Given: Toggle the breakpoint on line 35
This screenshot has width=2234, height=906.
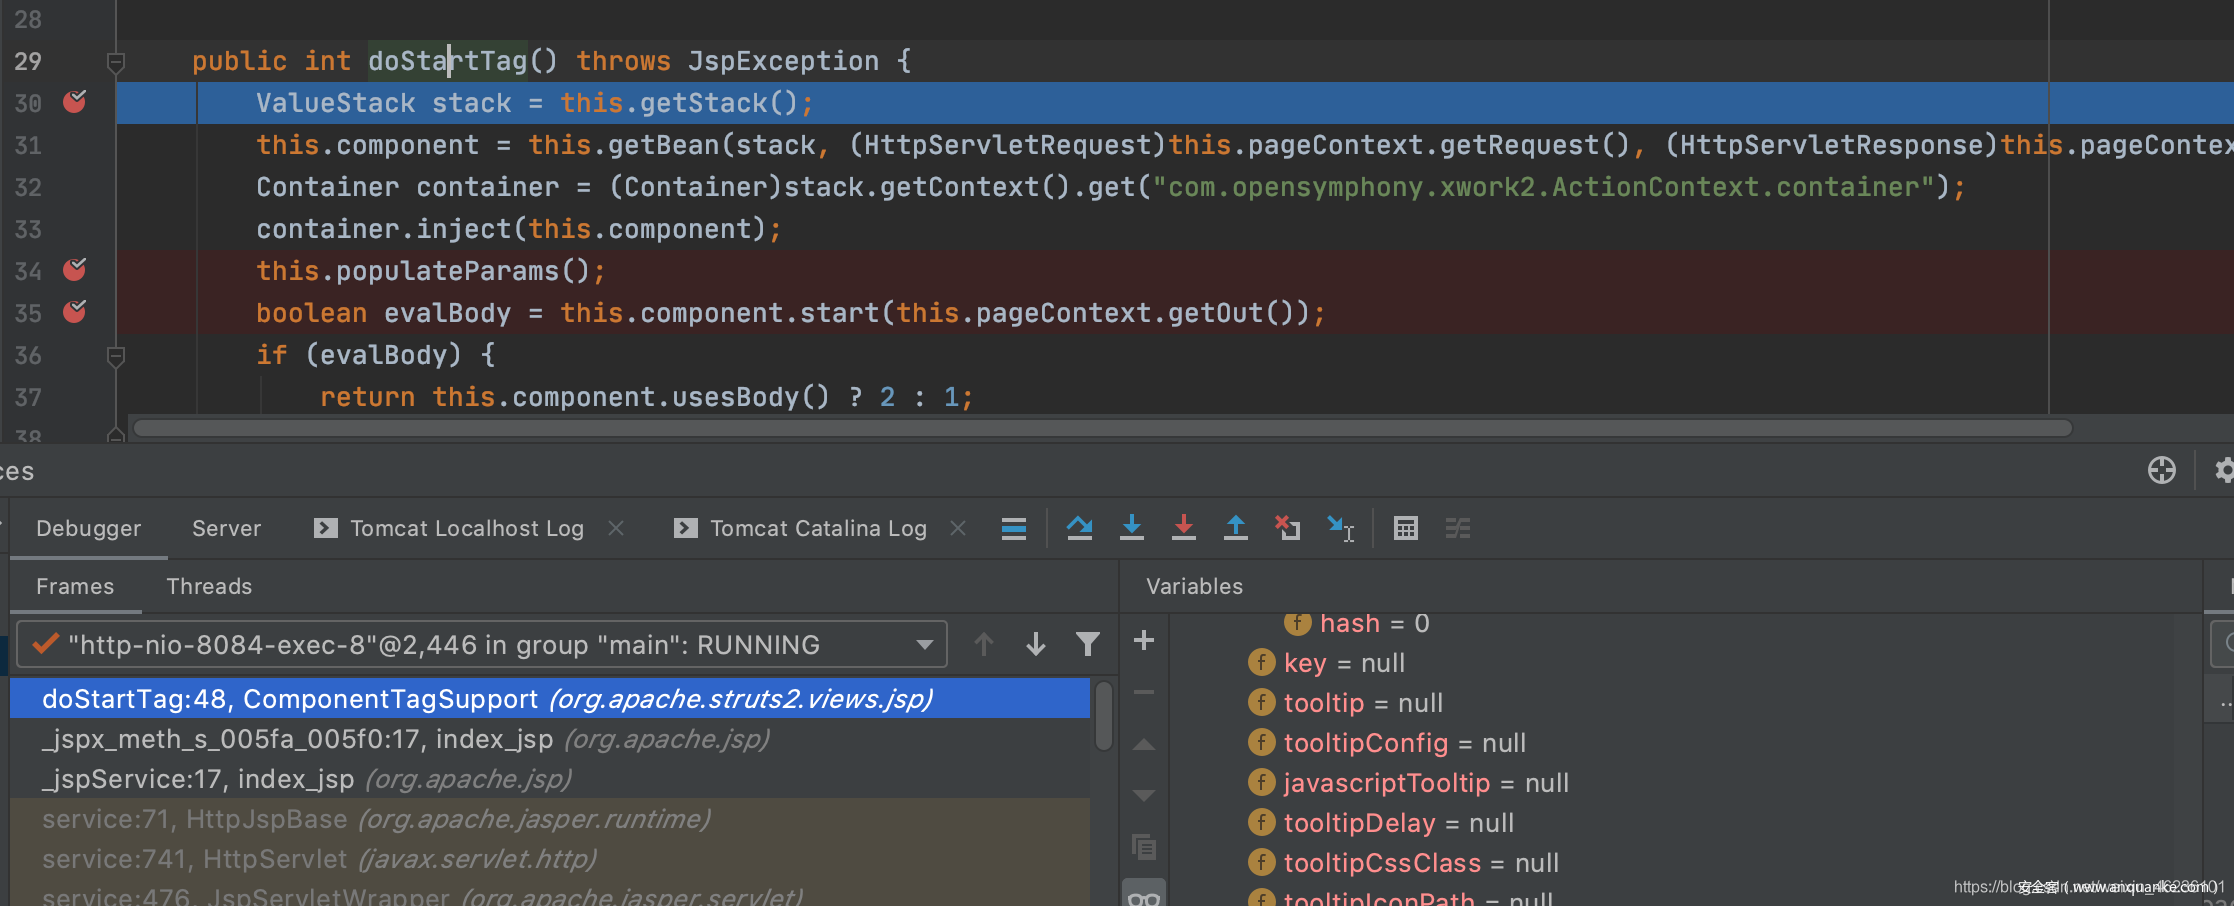Looking at the screenshot, I should click(75, 312).
